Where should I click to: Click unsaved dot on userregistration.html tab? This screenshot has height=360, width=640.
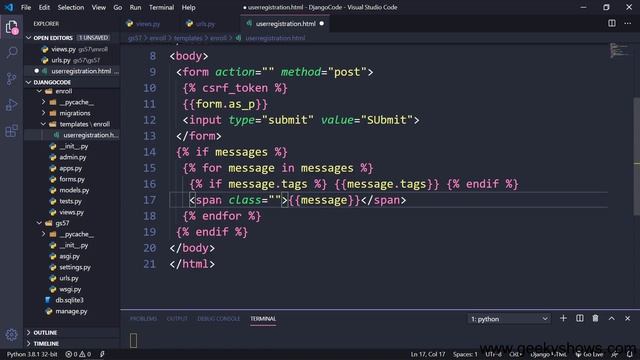(x=322, y=24)
